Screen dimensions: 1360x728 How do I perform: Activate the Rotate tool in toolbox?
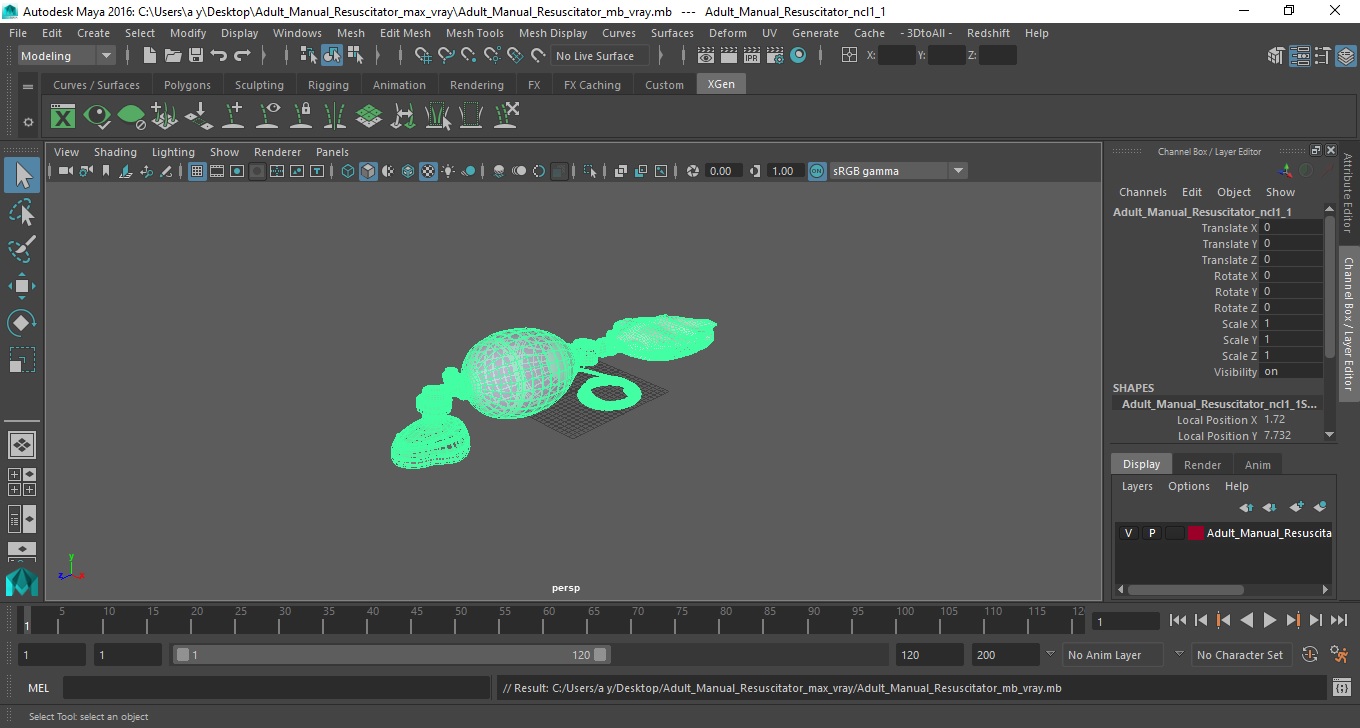pyautogui.click(x=22, y=323)
